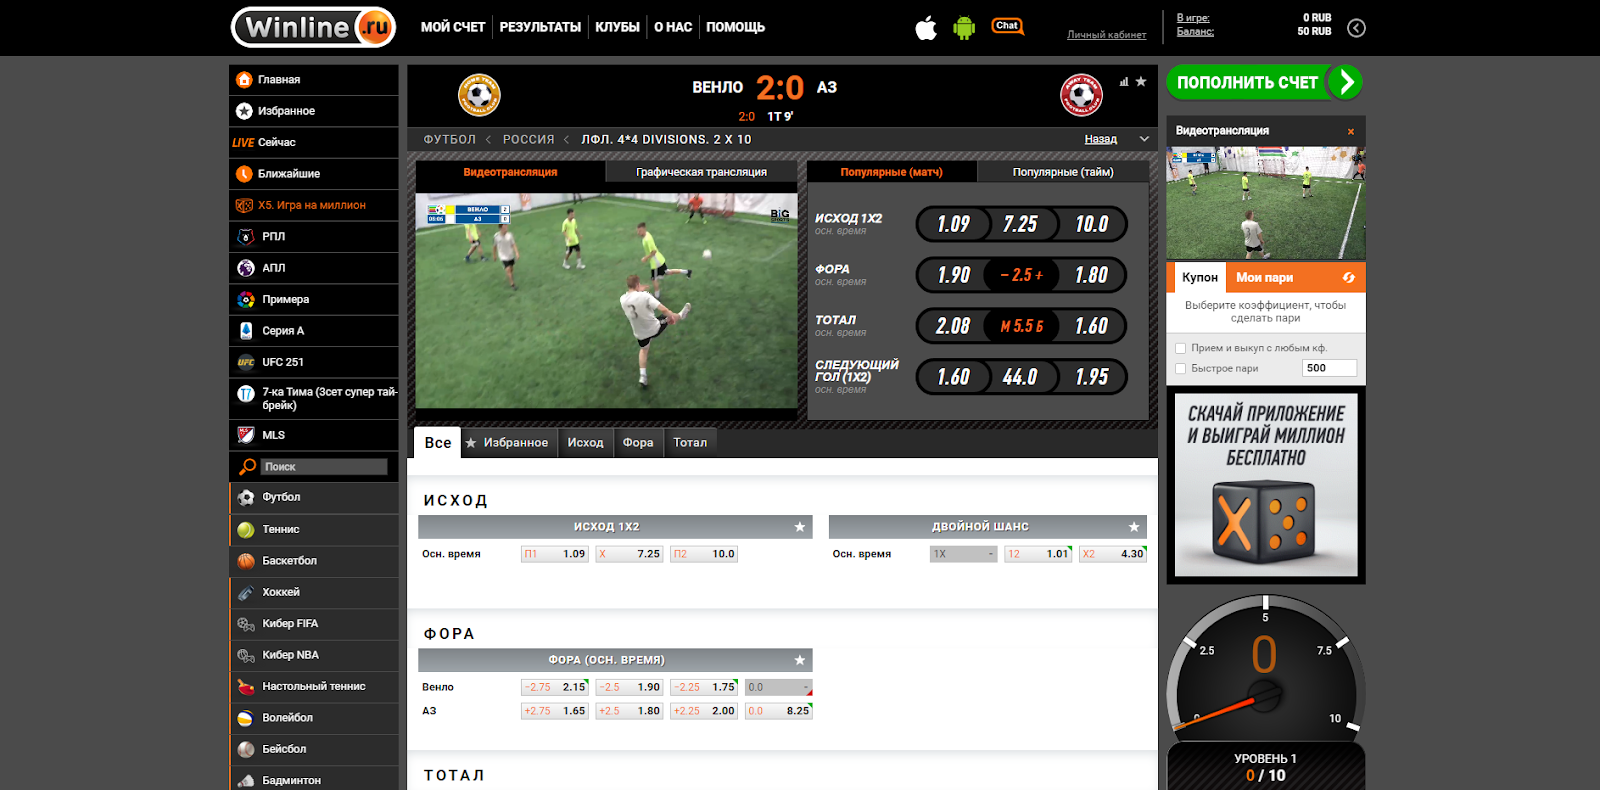
Task: Select the Хоккей sport category
Action: pos(314,592)
